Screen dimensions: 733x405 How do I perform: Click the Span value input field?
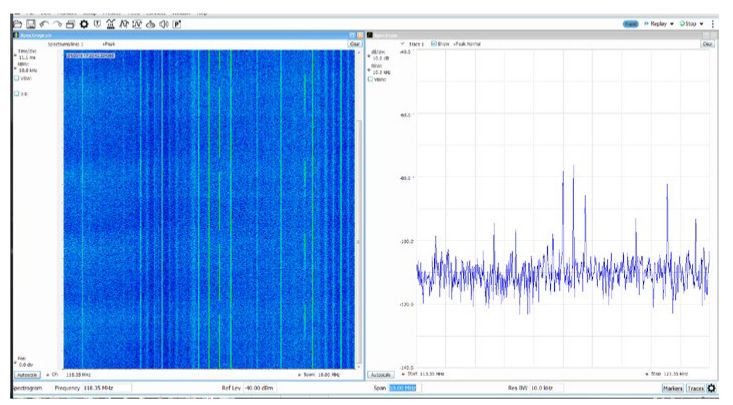pyautogui.click(x=402, y=388)
